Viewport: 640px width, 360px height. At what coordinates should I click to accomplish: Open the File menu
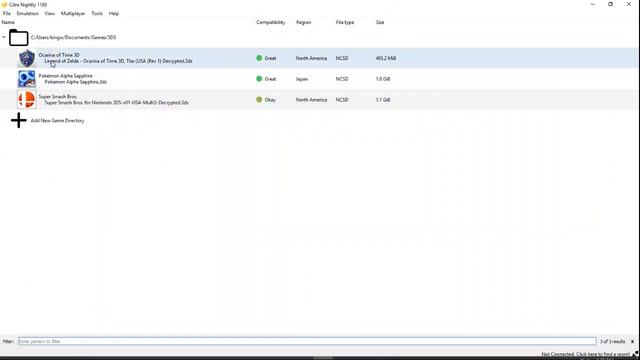[7, 13]
